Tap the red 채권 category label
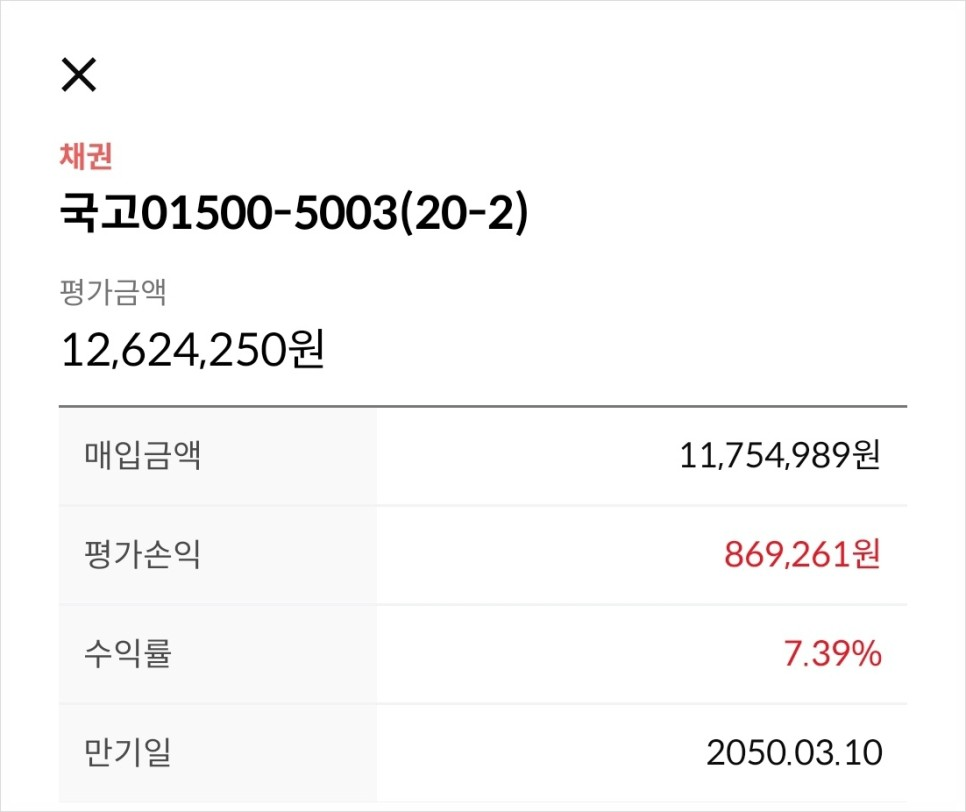Viewport: 966px width, 812px height. click(86, 156)
